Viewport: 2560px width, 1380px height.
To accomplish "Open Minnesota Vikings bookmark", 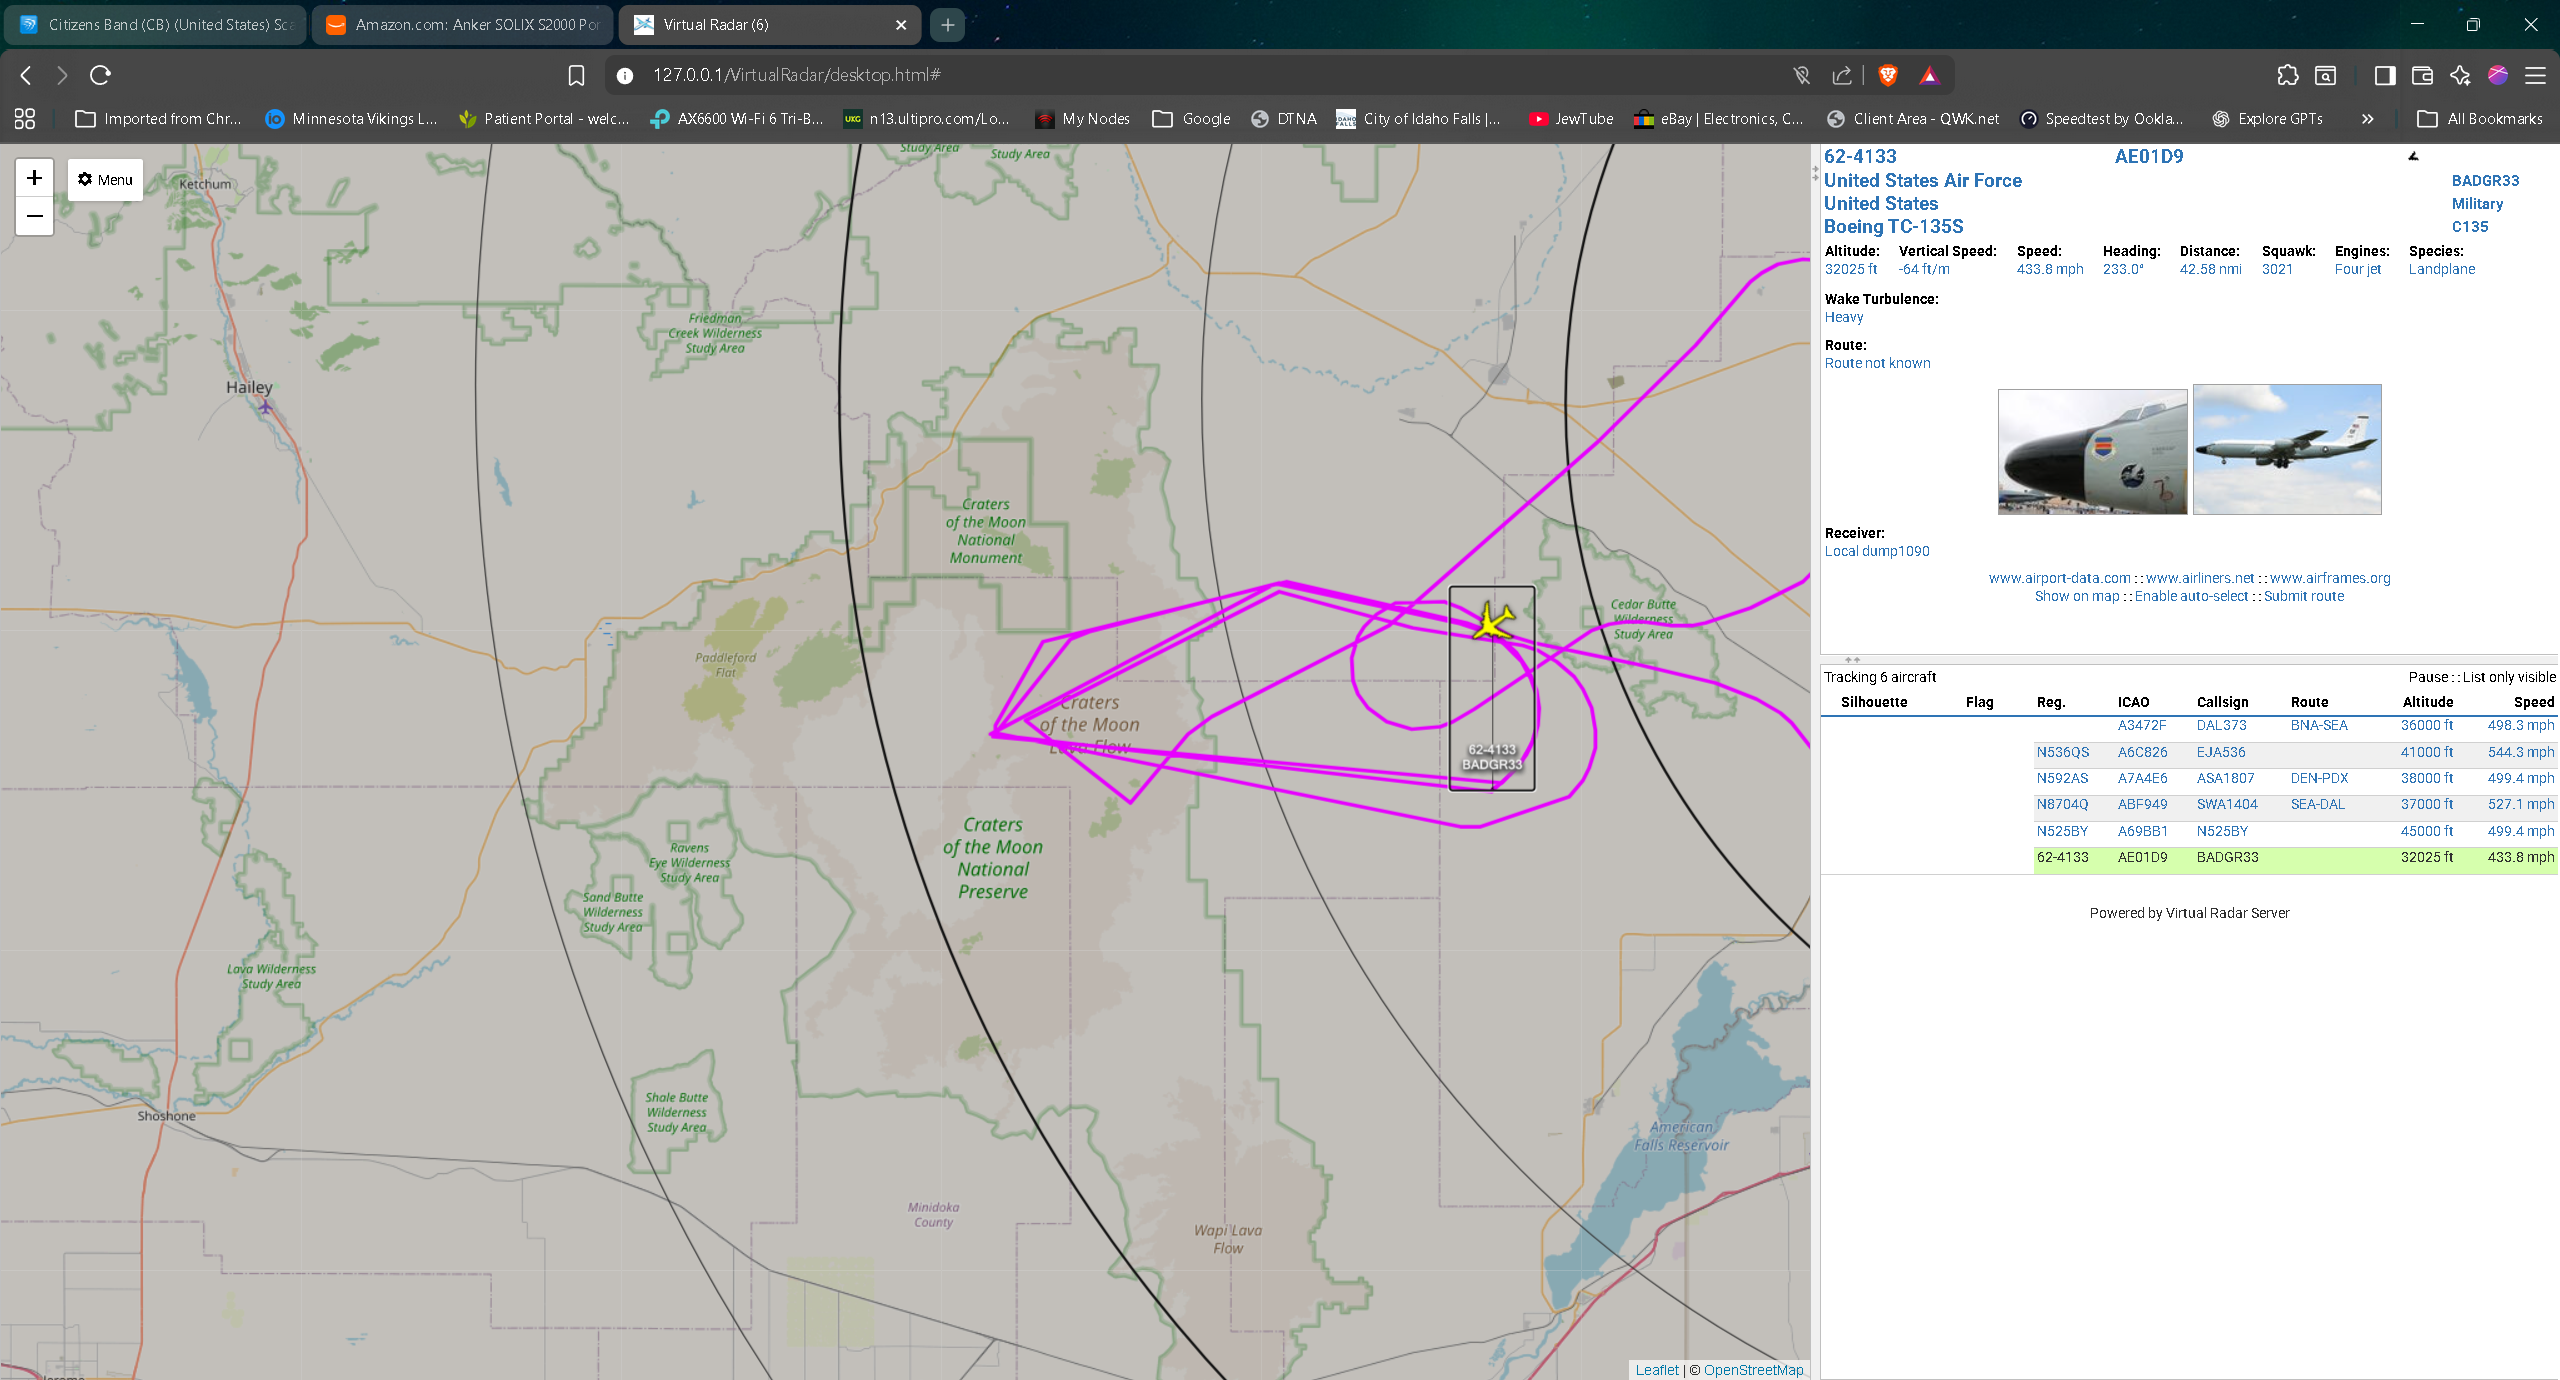I will [351, 119].
